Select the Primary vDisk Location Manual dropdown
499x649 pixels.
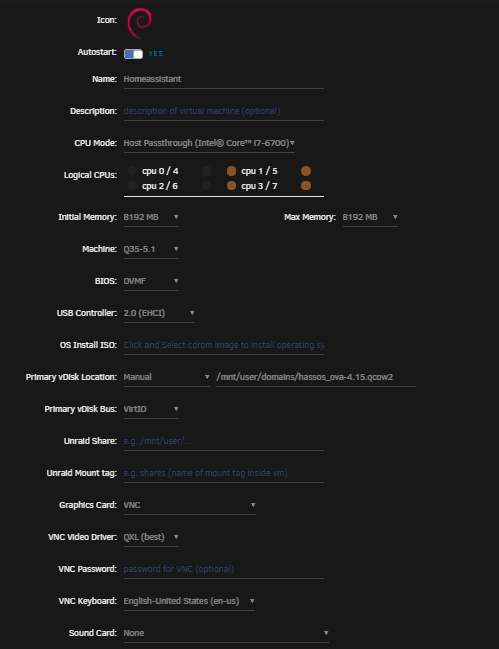[167, 377]
